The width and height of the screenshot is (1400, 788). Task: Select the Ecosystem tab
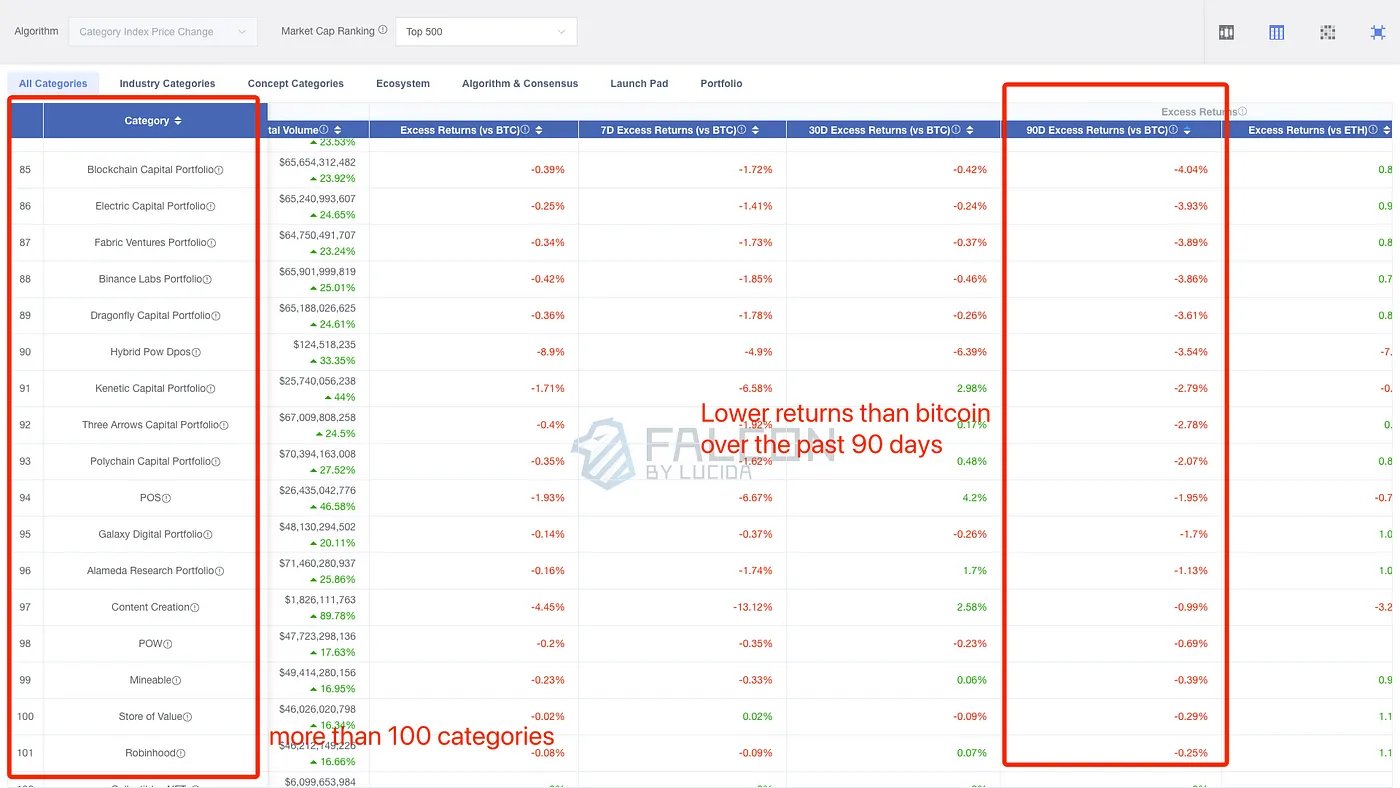[403, 84]
